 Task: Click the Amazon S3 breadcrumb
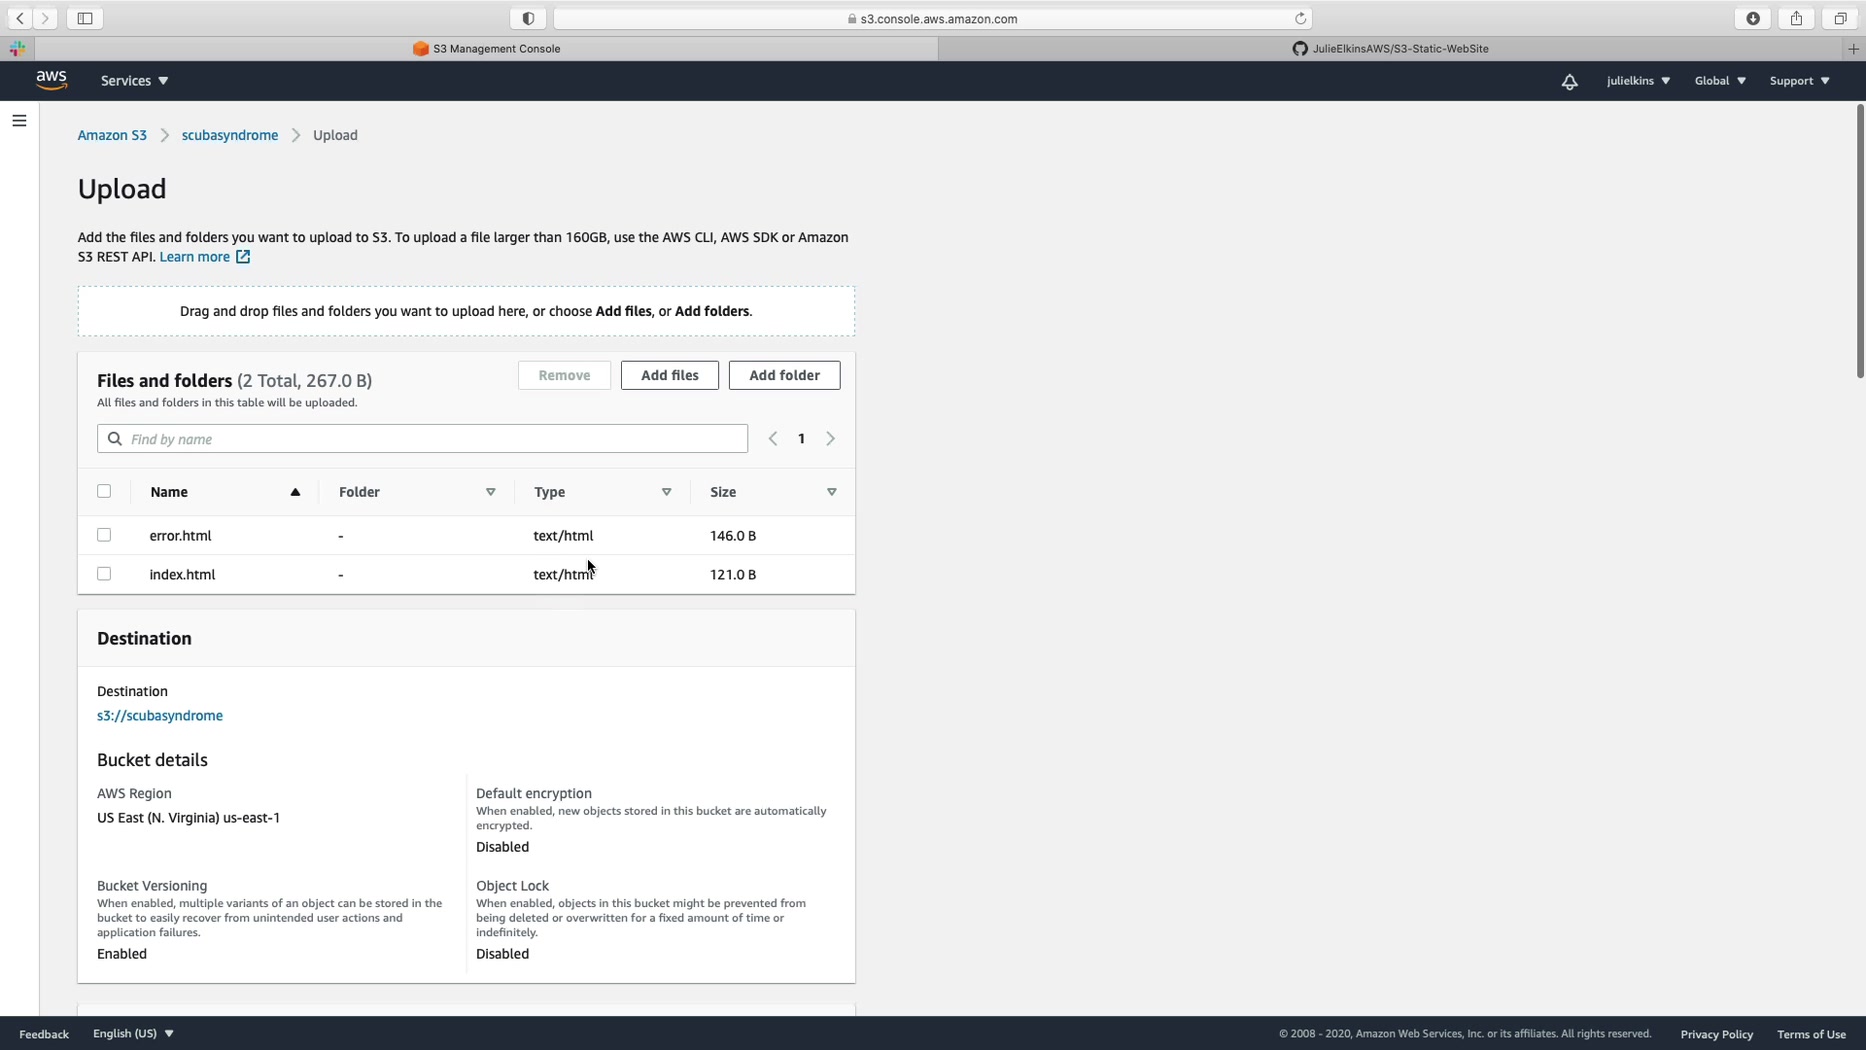[112, 135]
